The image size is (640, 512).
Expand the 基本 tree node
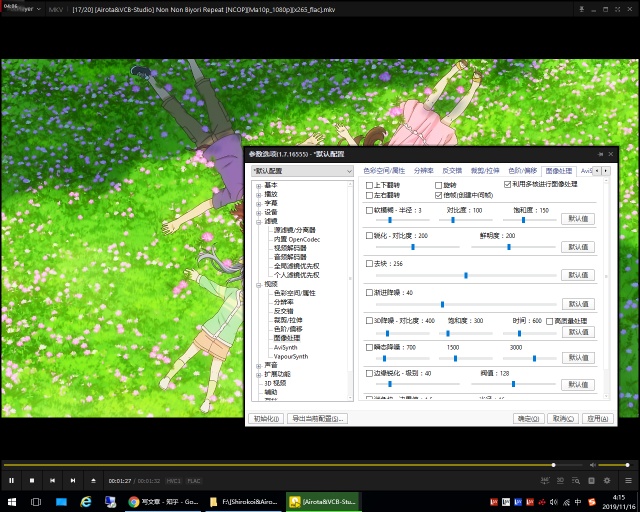(x=258, y=186)
